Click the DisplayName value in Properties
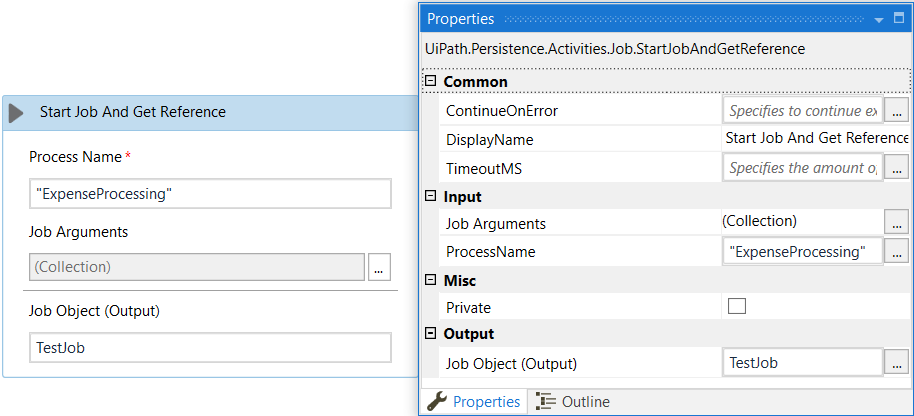Screen dimensions: 914x416 pyautogui.click(x=816, y=139)
